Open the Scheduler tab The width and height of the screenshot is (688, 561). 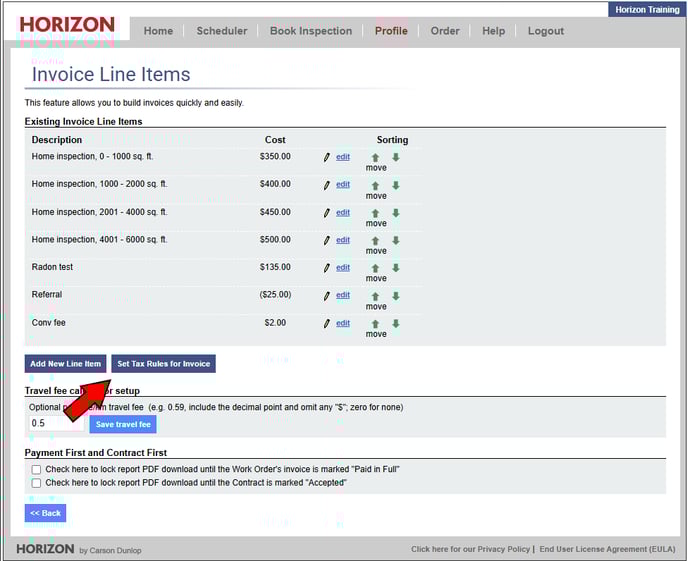point(221,31)
